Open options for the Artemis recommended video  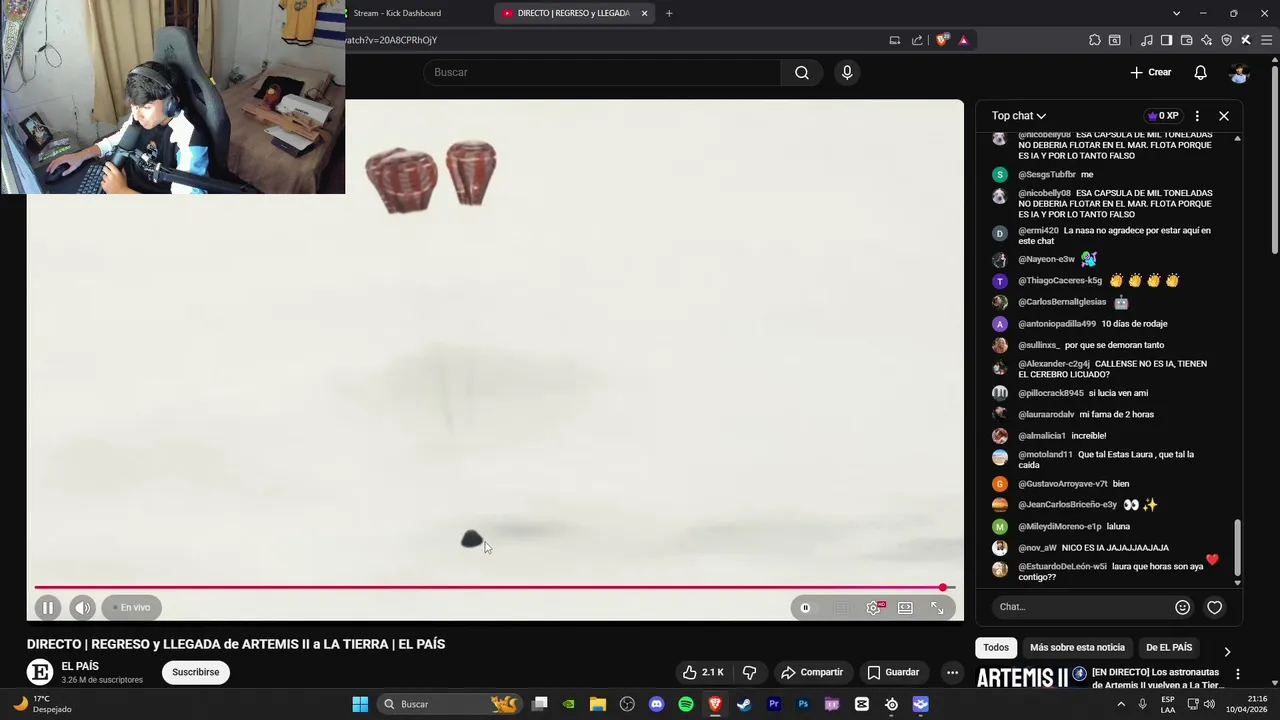[x=1238, y=674]
